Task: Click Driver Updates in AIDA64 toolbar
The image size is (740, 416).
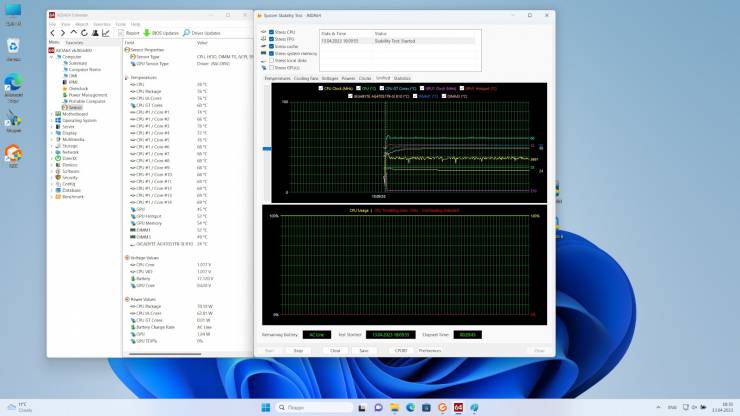Action: 202,33
